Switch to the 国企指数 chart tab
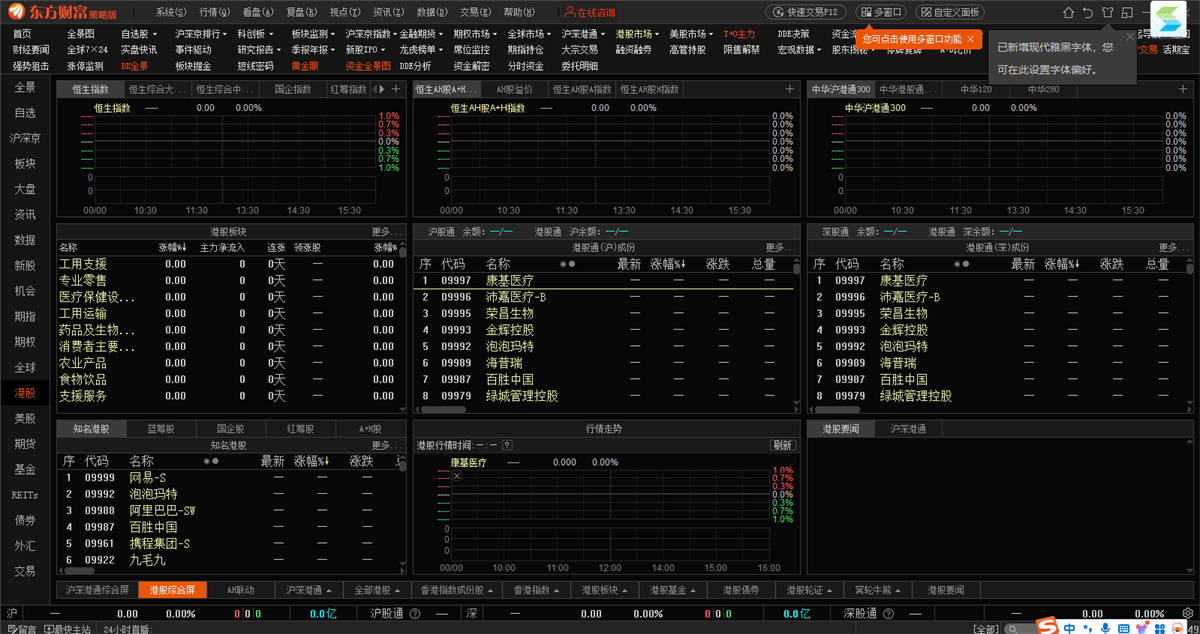This screenshot has height=634, width=1200. [x=292, y=89]
